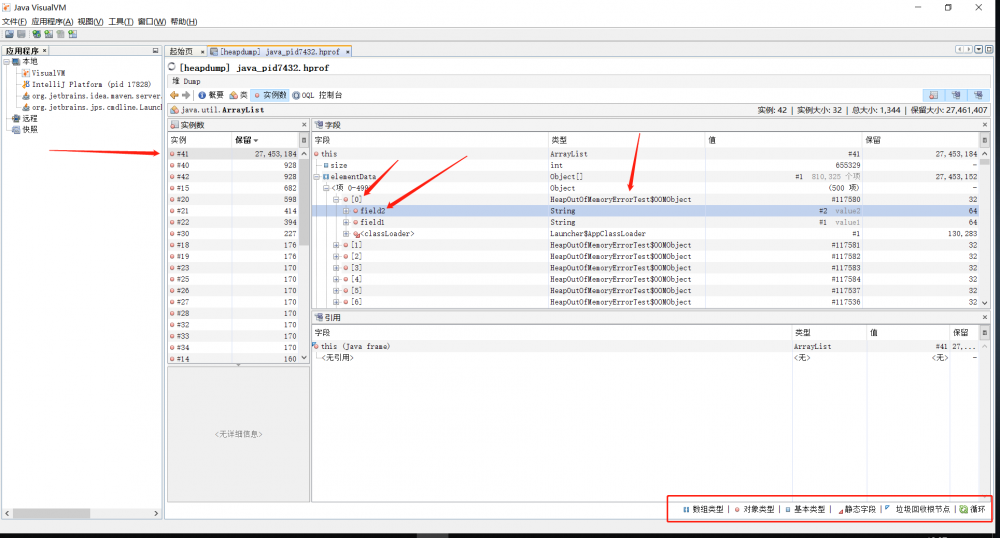Click the third main toolbar icon (green application icon)
Image resolution: width=1000 pixels, height=538 pixels.
coord(36,34)
